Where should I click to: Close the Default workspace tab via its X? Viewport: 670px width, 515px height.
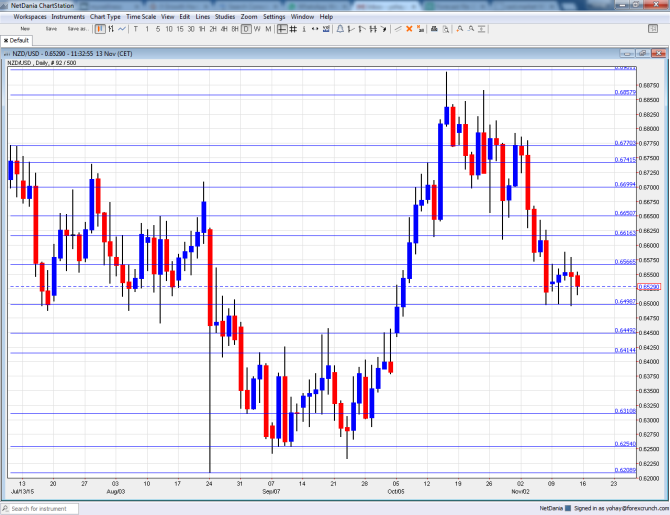coord(6,40)
